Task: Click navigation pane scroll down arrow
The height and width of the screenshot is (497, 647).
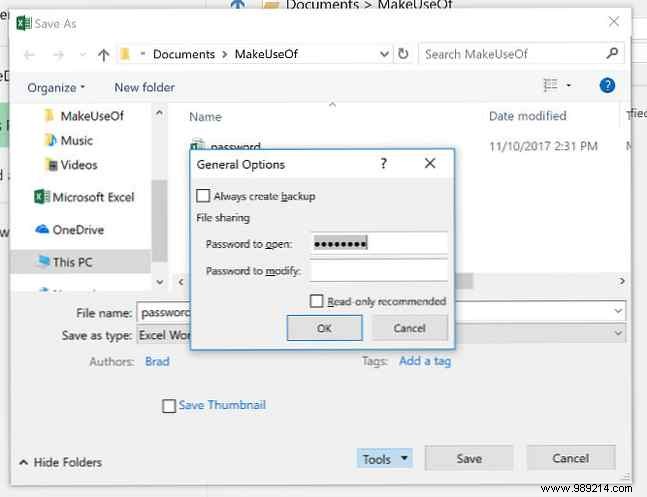Action: 160,282
